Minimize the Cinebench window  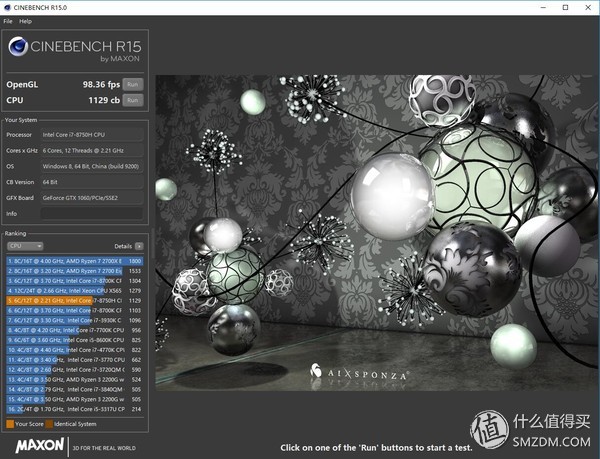pyautogui.click(x=543, y=8)
